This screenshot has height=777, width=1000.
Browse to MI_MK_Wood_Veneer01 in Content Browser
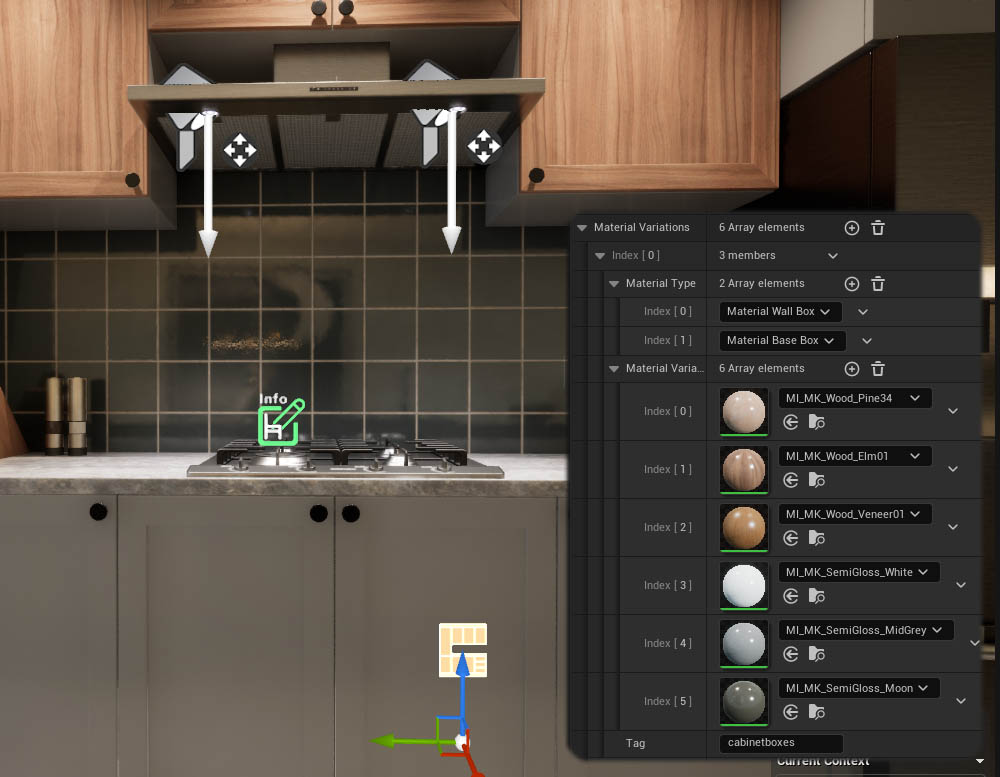pos(817,538)
